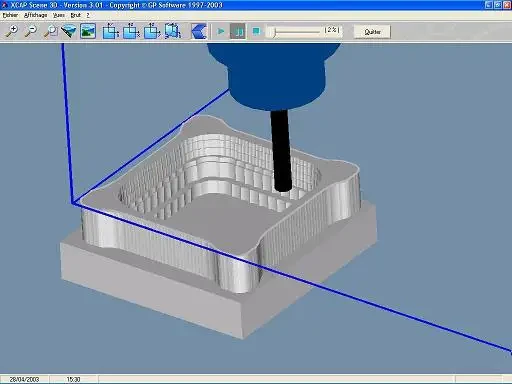
Task: Open the Brut menu
Action: pos(76,15)
